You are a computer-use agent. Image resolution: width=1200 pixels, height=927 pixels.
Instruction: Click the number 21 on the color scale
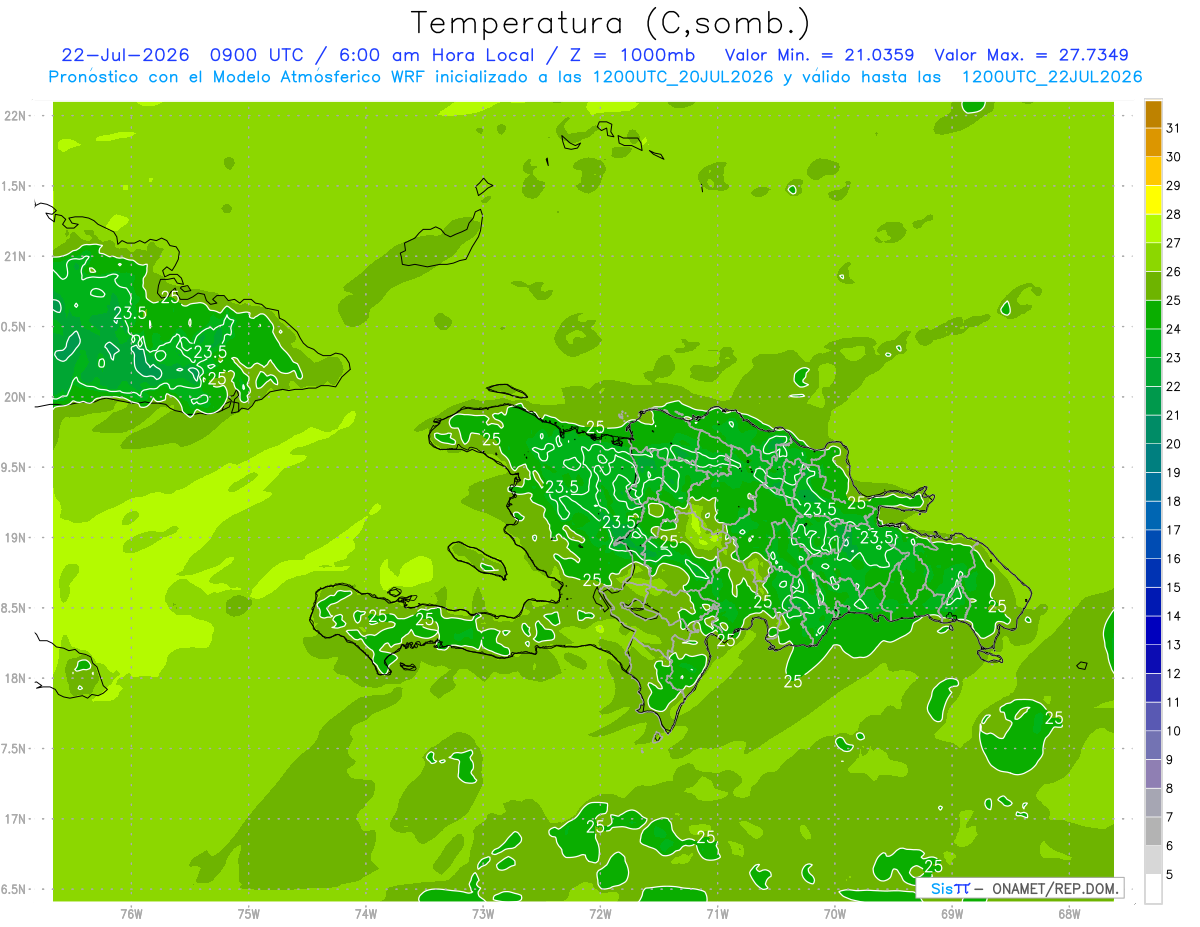click(x=1174, y=415)
